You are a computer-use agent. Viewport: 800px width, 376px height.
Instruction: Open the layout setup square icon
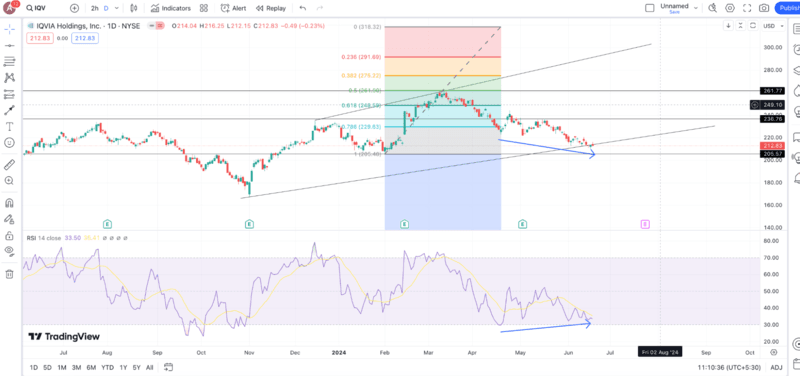[x=649, y=8]
